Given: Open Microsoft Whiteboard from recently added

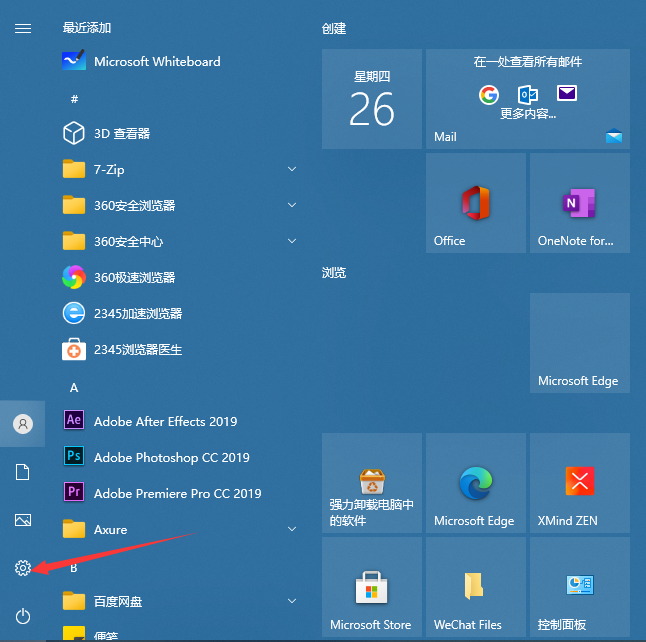Looking at the screenshot, I should tap(157, 61).
